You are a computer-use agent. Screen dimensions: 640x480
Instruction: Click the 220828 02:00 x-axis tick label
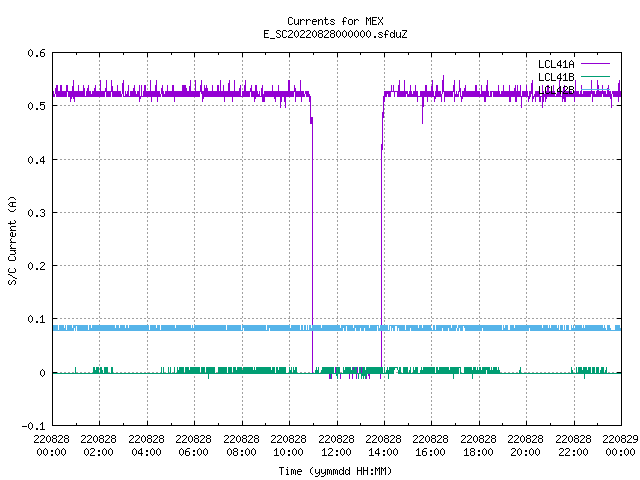pos(98,446)
